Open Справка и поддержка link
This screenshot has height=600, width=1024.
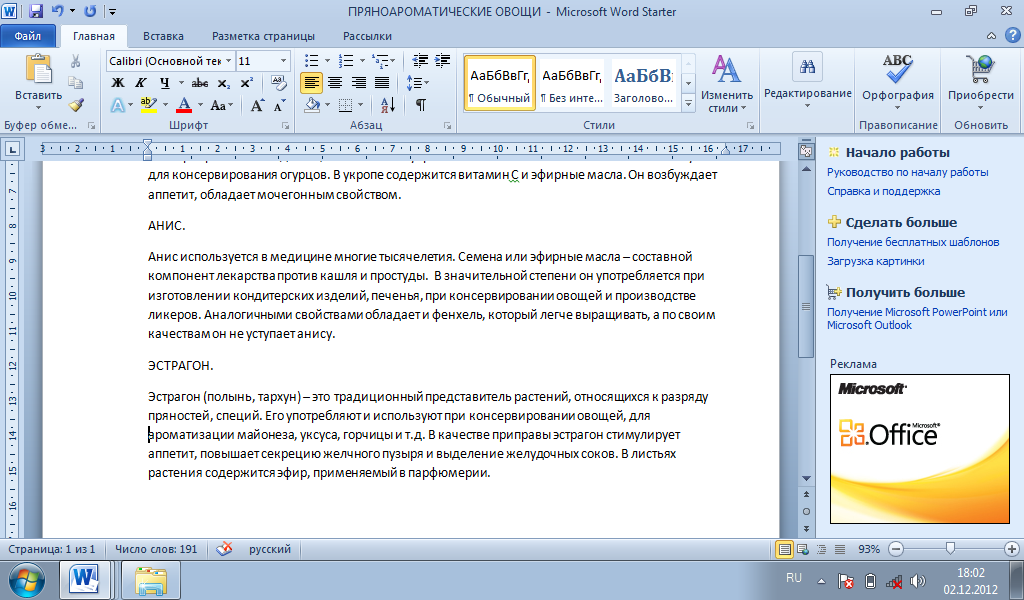tap(884, 191)
